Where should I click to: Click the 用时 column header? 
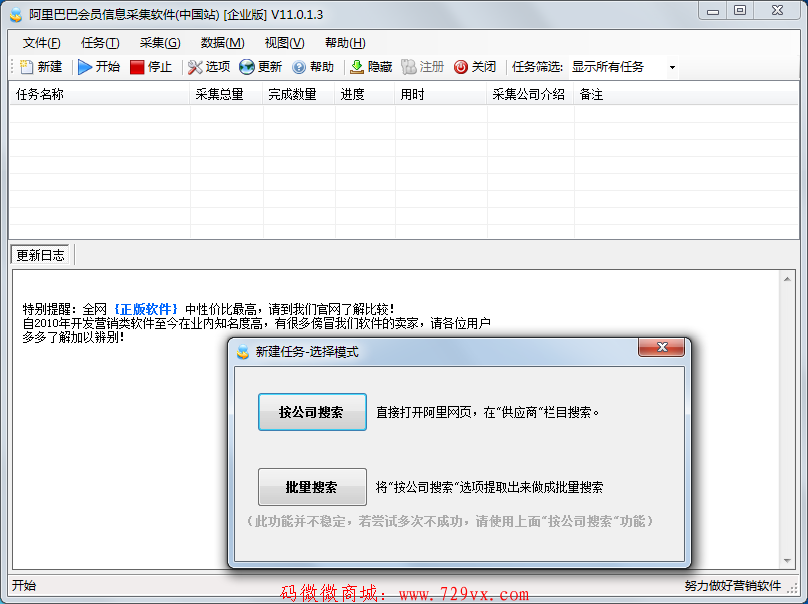(441, 94)
